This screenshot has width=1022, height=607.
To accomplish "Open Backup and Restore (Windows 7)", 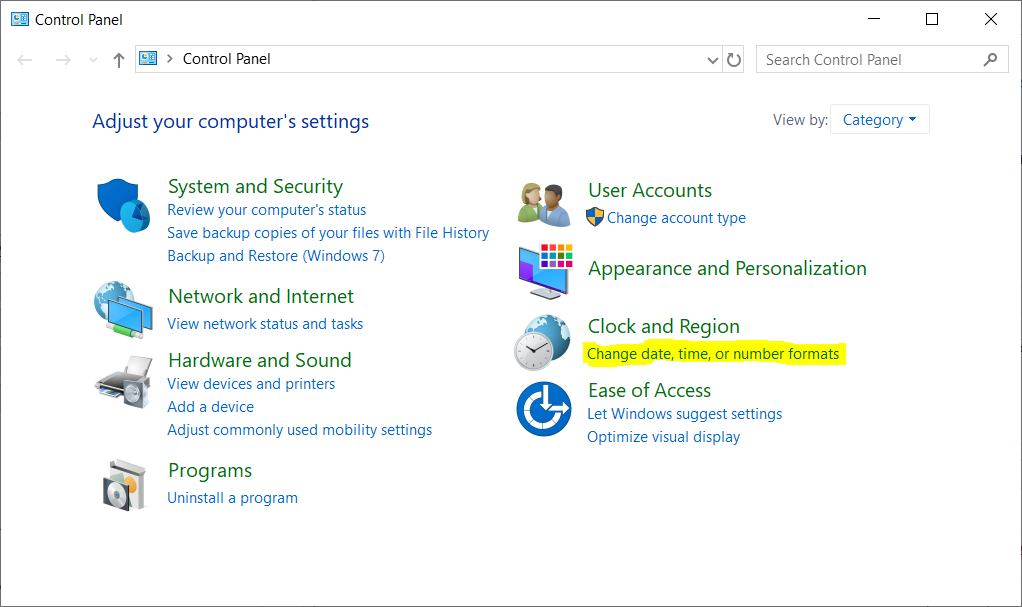I will pos(276,256).
